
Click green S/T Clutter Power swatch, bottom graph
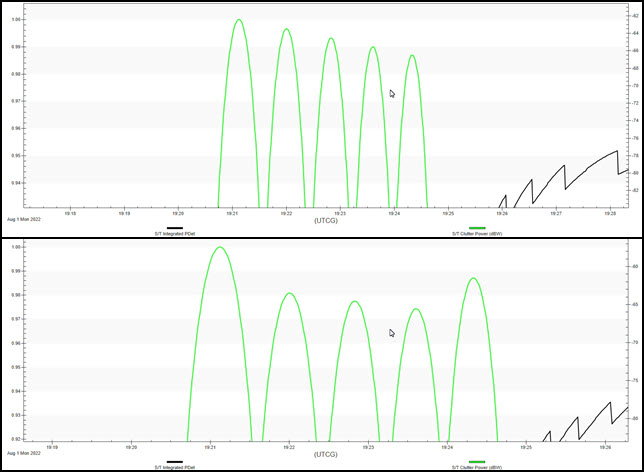(x=477, y=462)
